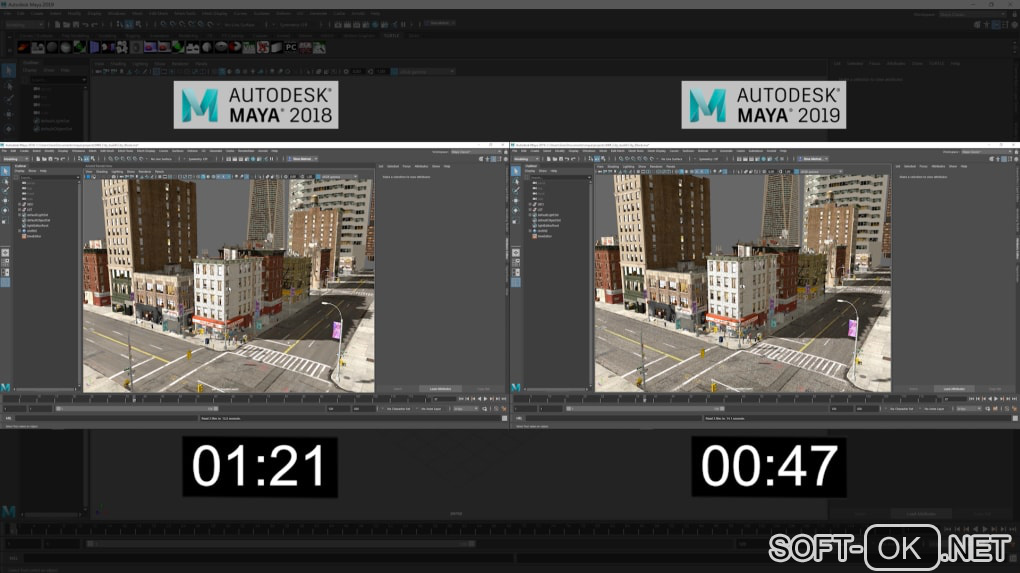Click Open Scene icon in Maya 2018 status line
Screen dimensions: 1020x573
44,159
